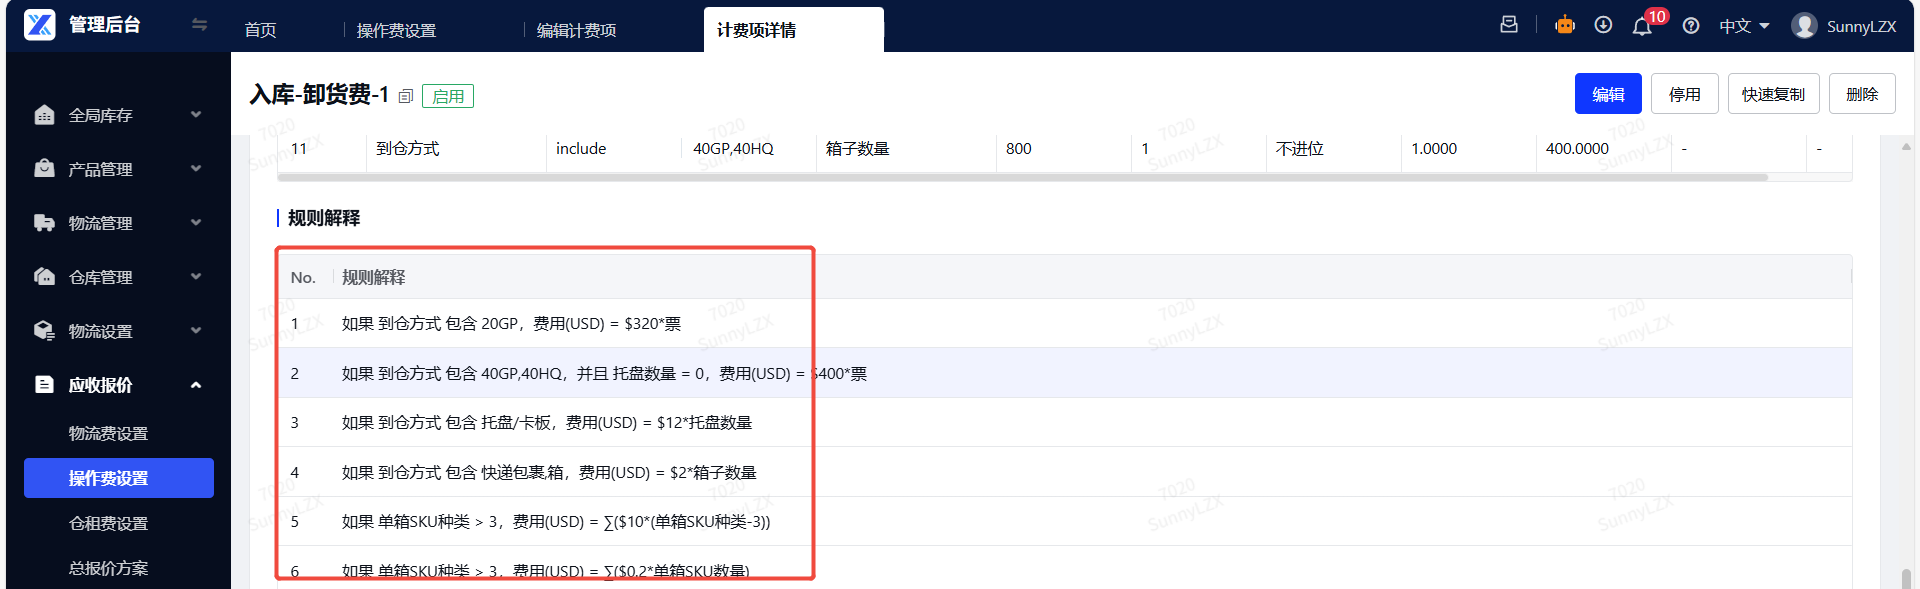Click the blue 编辑 button
This screenshot has width=1920, height=589.
(1608, 94)
